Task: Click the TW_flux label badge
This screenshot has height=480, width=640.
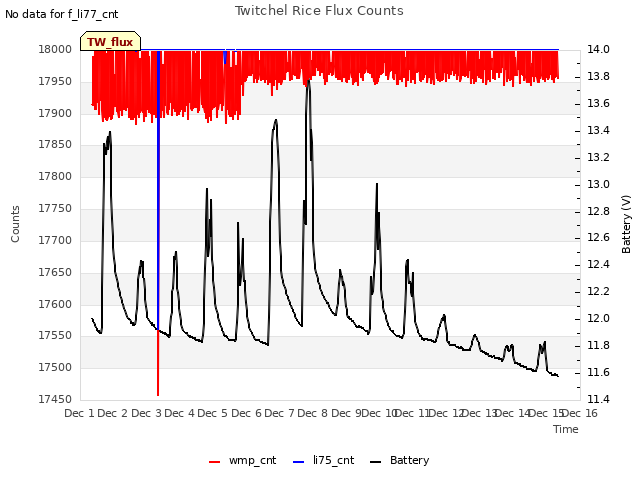Action: [110, 42]
